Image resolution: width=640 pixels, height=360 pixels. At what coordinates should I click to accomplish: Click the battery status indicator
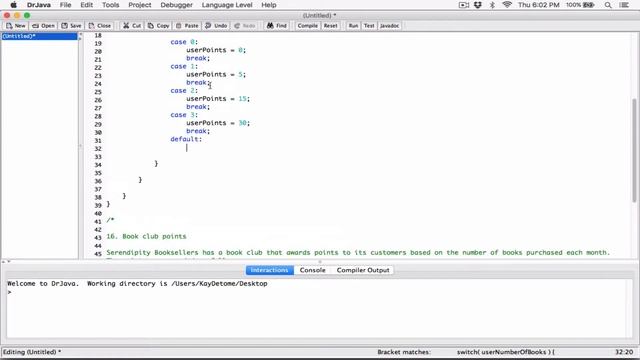pos(580,5)
